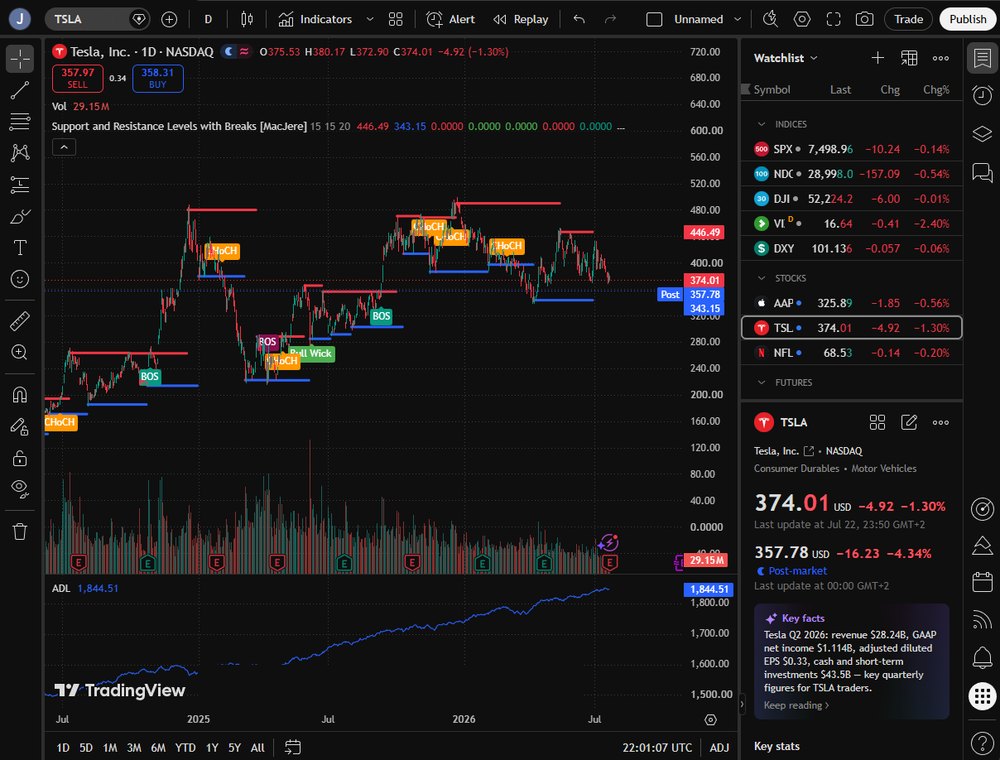Take a chart snapshot with camera icon
This screenshot has width=1000, height=760.
click(x=865, y=19)
